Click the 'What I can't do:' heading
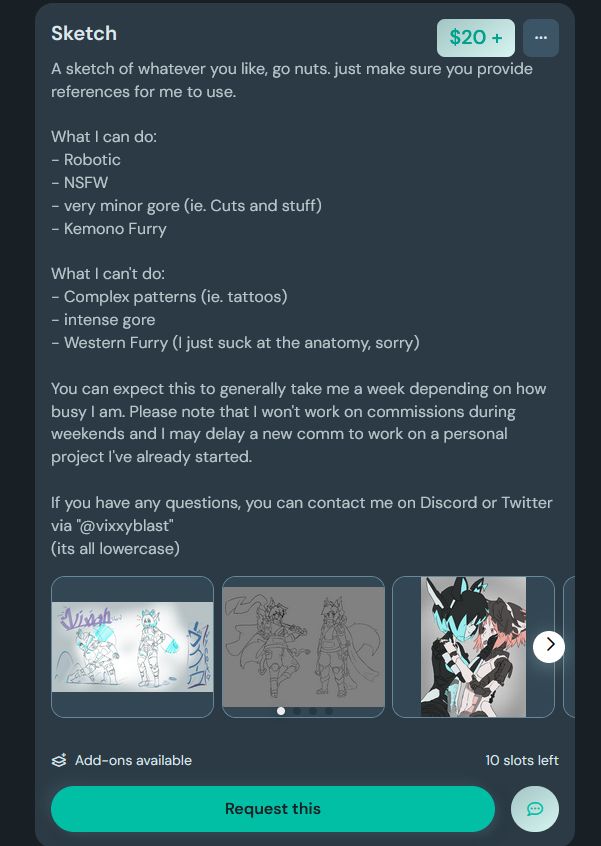 [108, 274]
